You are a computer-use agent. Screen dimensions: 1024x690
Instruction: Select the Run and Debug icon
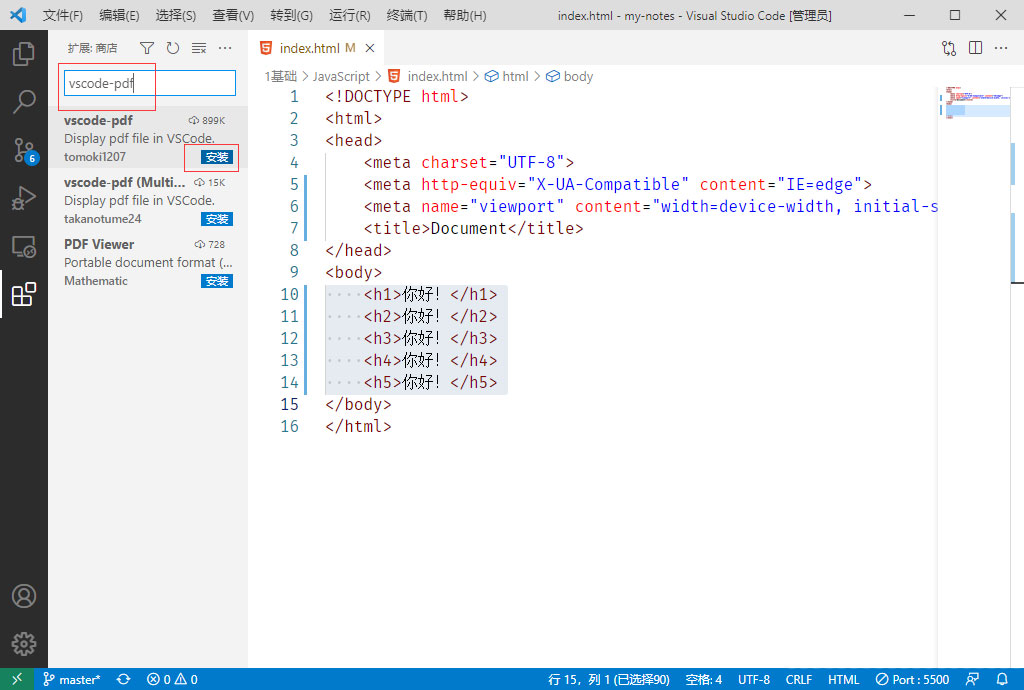pos(24,196)
